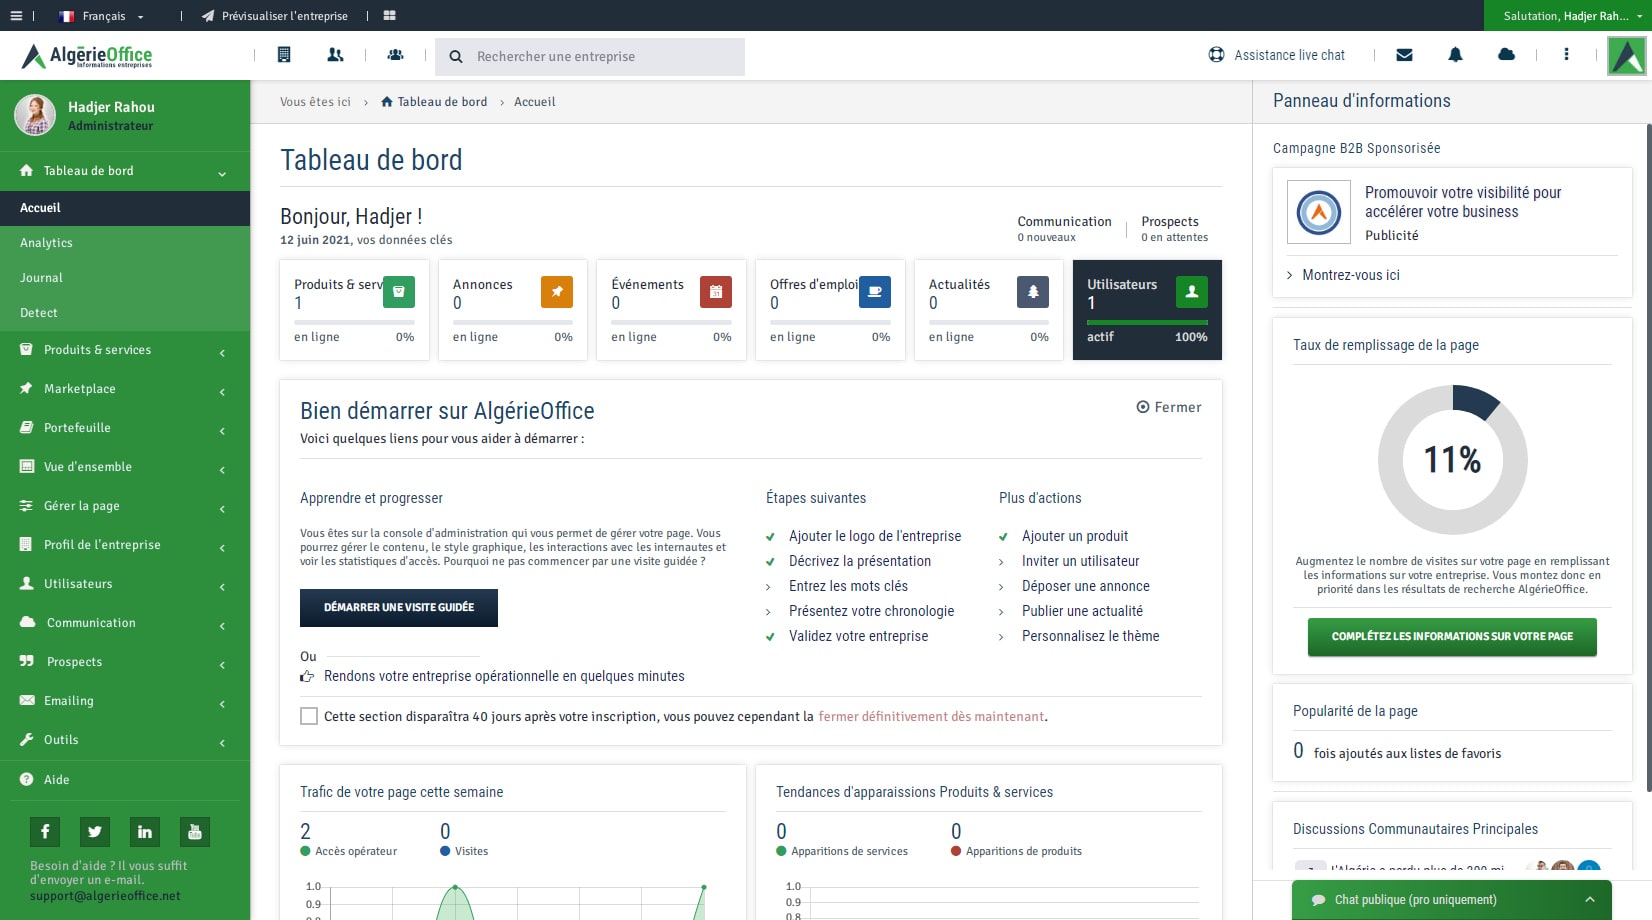Select Journal in the sidebar menu
This screenshot has height=920, width=1652.
(x=41, y=278)
